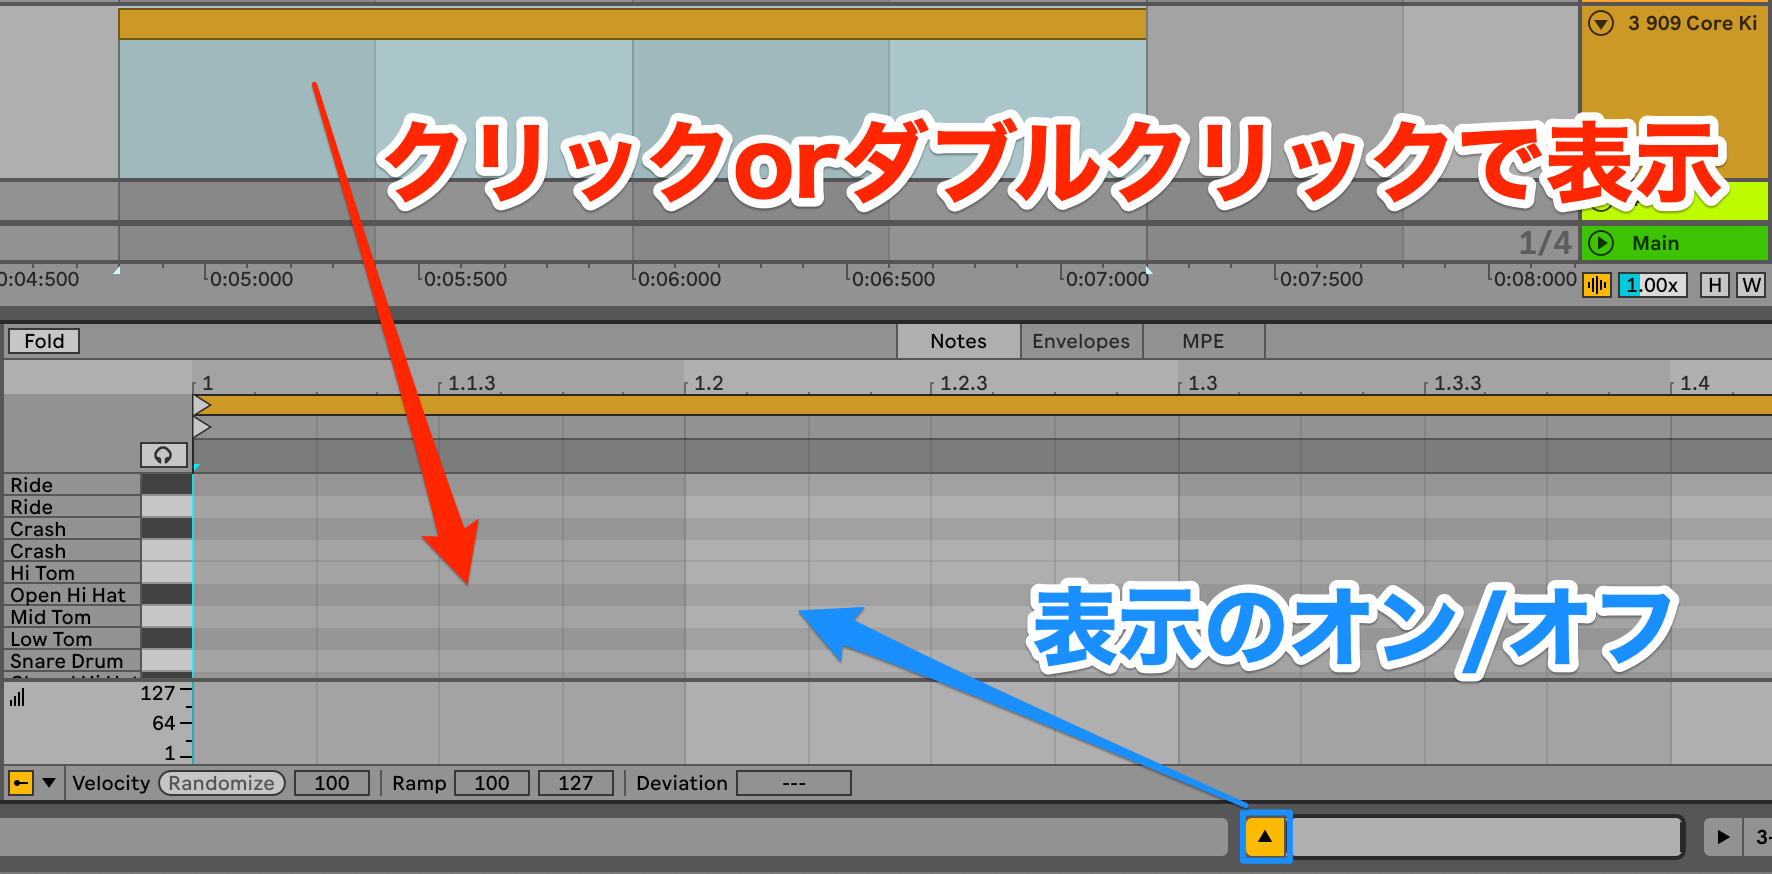Click the H optimize height button

[x=1715, y=285]
